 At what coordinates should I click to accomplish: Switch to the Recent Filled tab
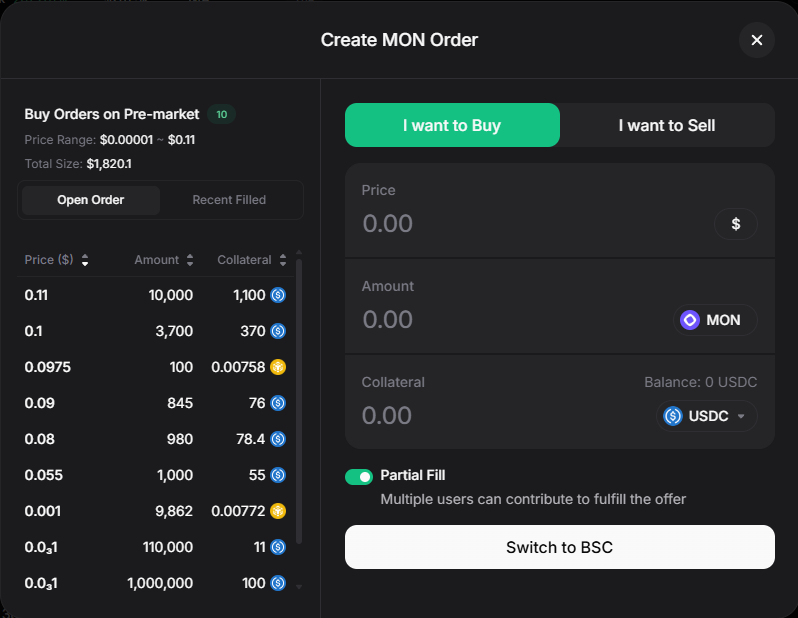[x=229, y=200]
